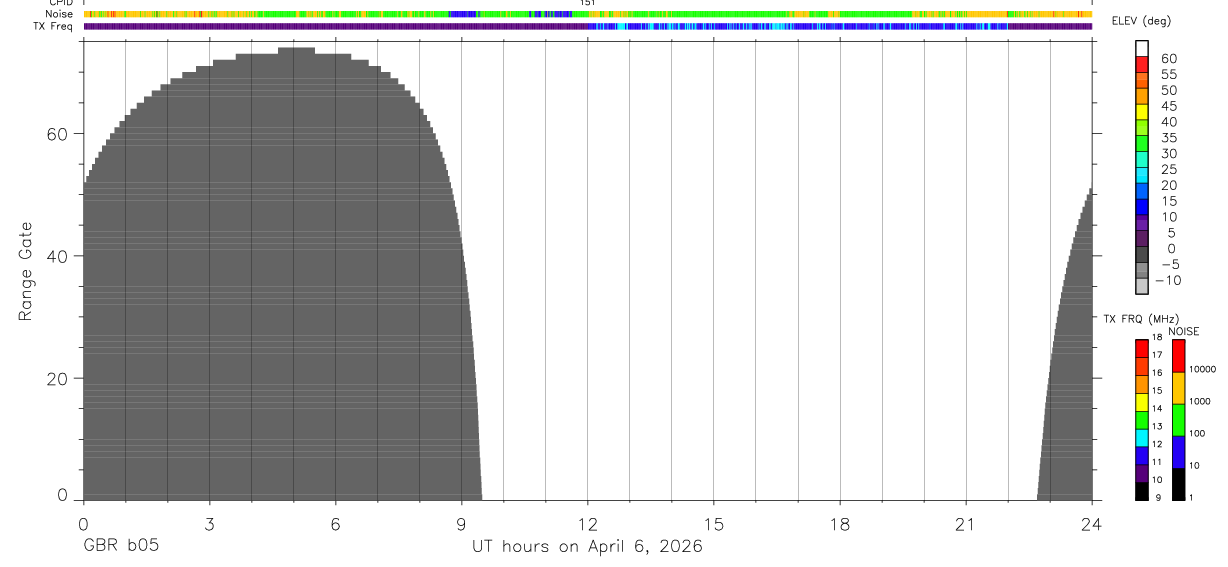This screenshot has width=1228, height=567.
Task: Click the '9' value in TX FRQ legend
Action: coord(1157,497)
